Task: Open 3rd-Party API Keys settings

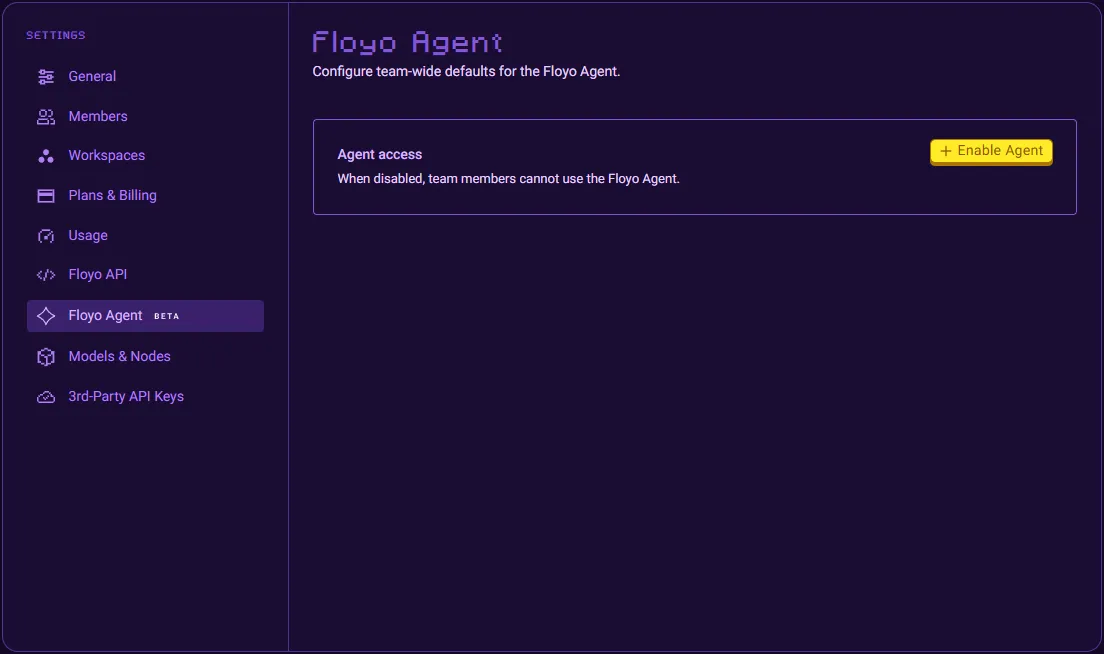Action: 145,397
